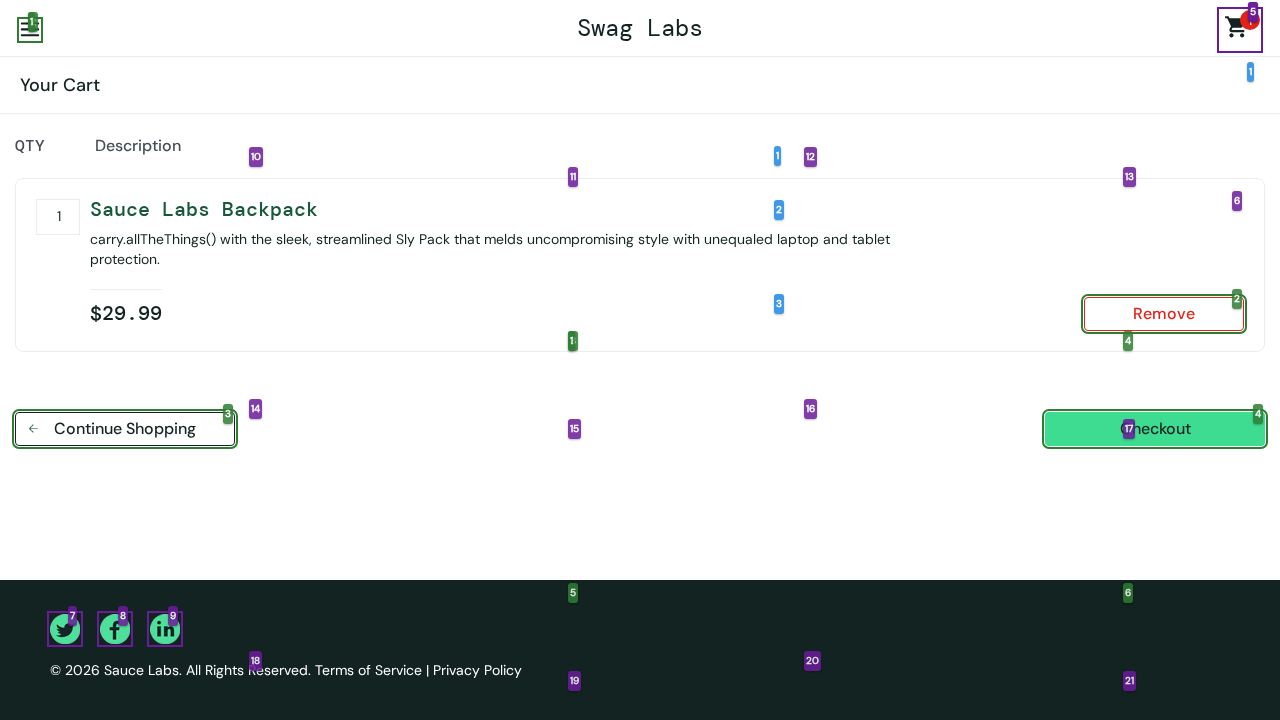Open the Facebook social icon

[x=115, y=629]
